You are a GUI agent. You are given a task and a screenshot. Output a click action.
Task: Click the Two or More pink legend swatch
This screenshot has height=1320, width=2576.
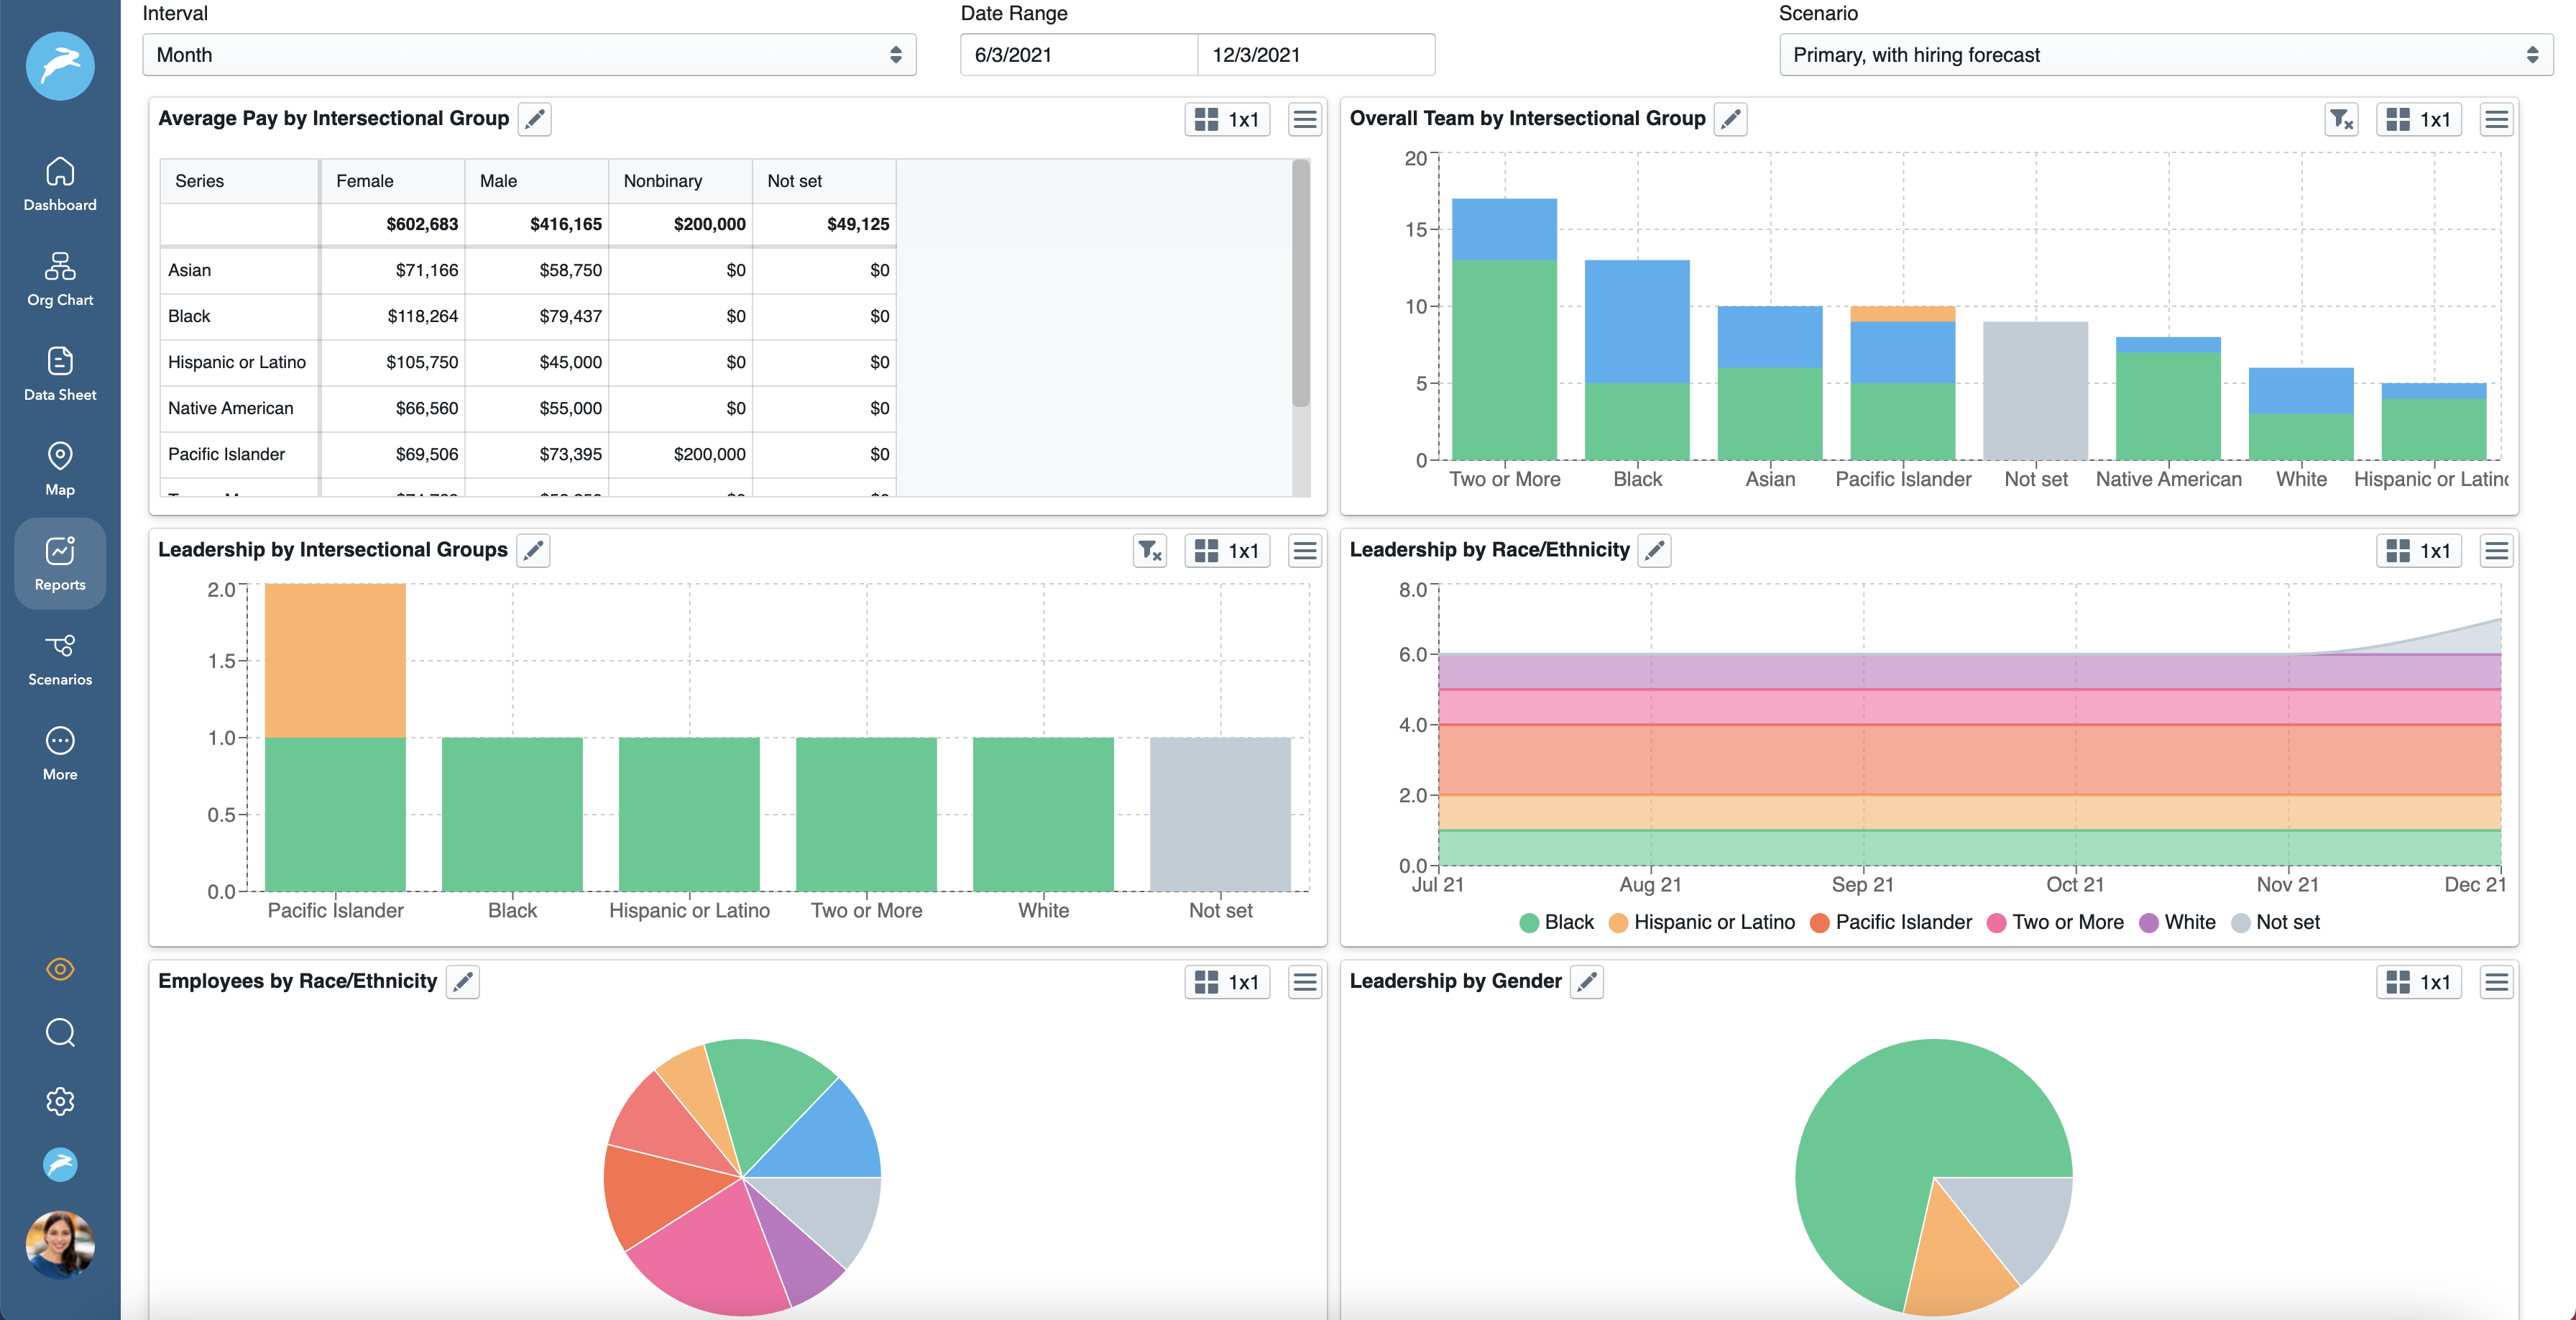pyautogui.click(x=1997, y=922)
